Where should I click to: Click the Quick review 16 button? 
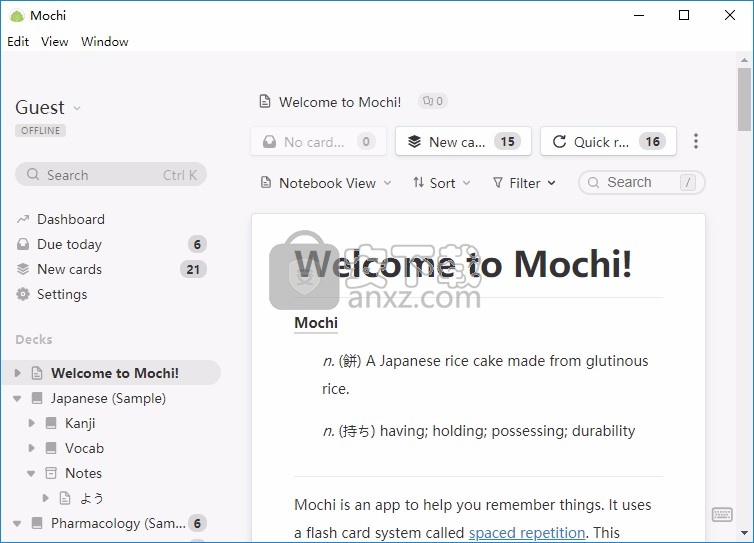[x=608, y=141]
